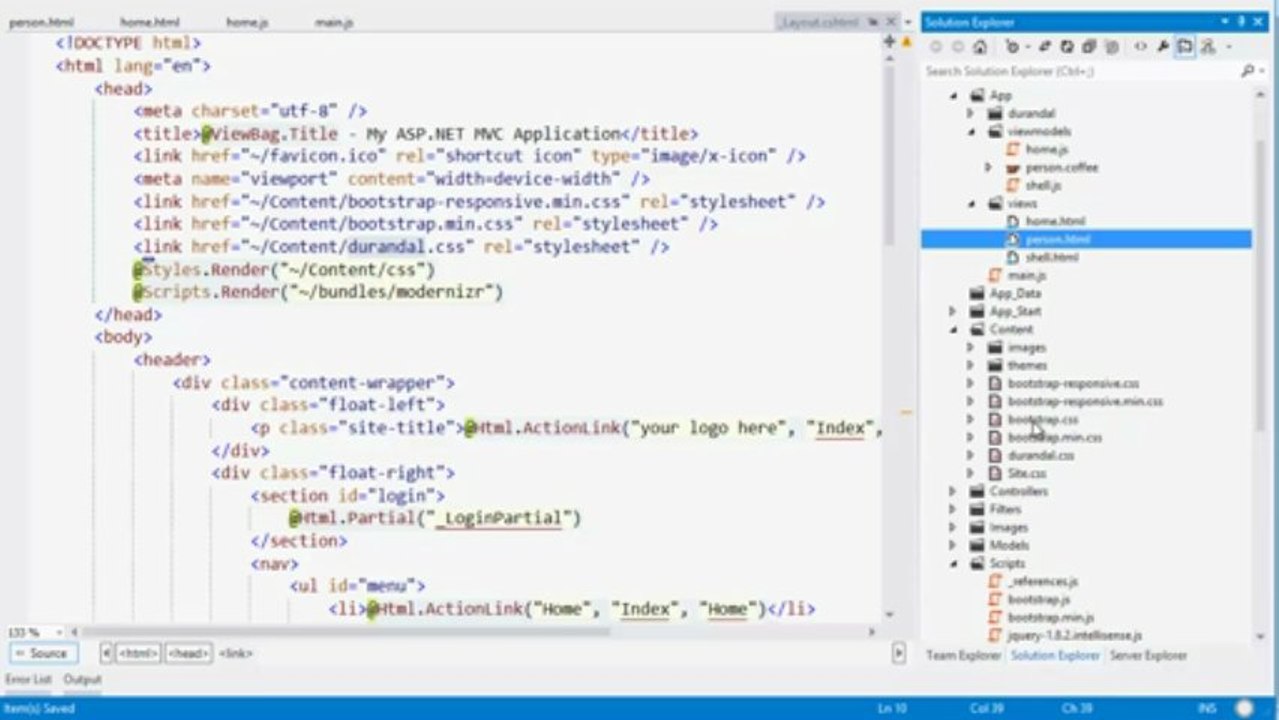The image size is (1279, 720).
Task: Open the Output panel tab
Action: pos(82,680)
